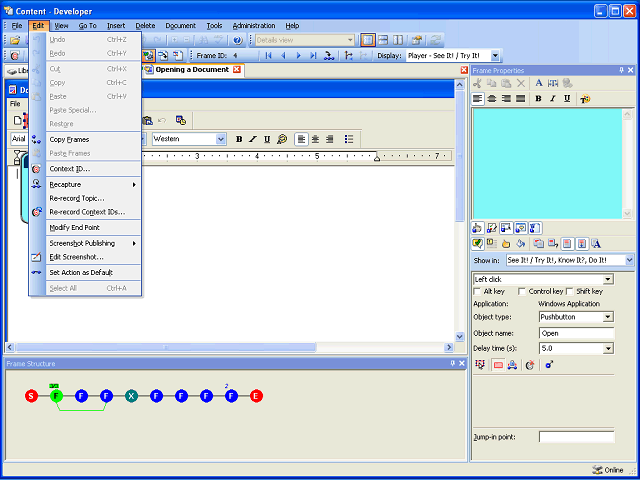Click the justify icon in Frame Properties
Image resolution: width=640 pixels, height=480 pixels.
[x=520, y=99]
